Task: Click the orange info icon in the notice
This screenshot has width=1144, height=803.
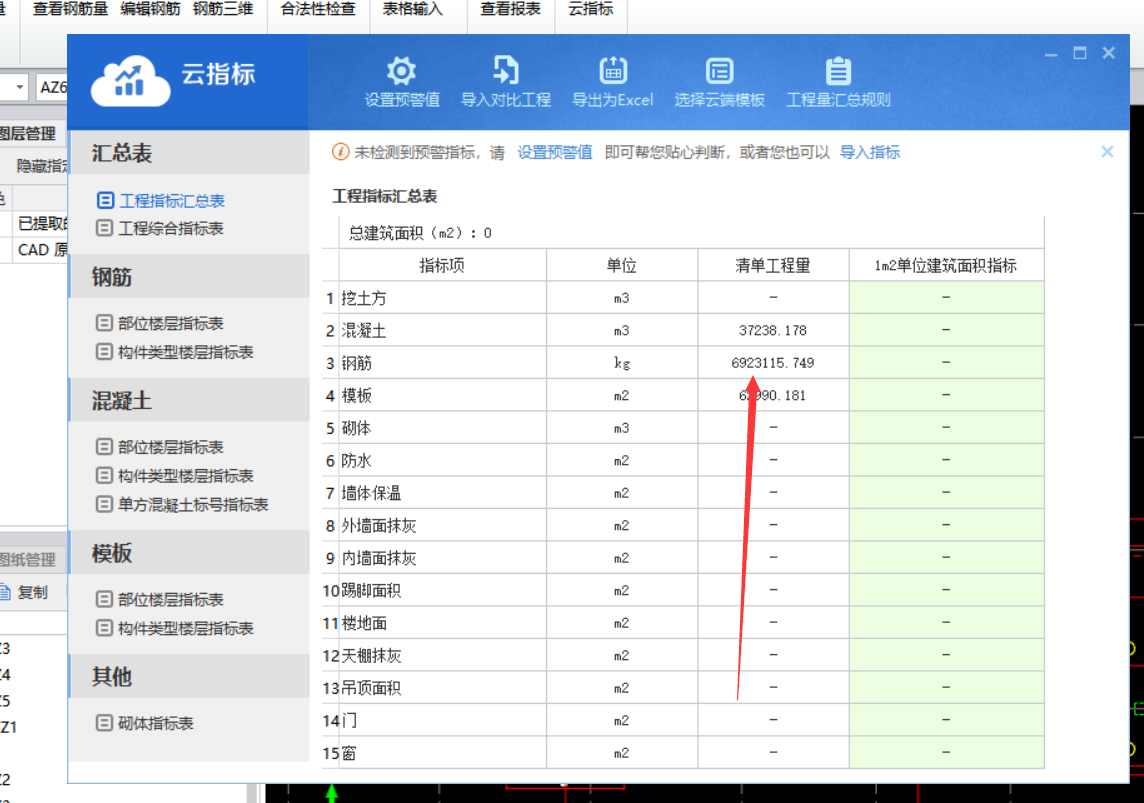Action: point(340,152)
